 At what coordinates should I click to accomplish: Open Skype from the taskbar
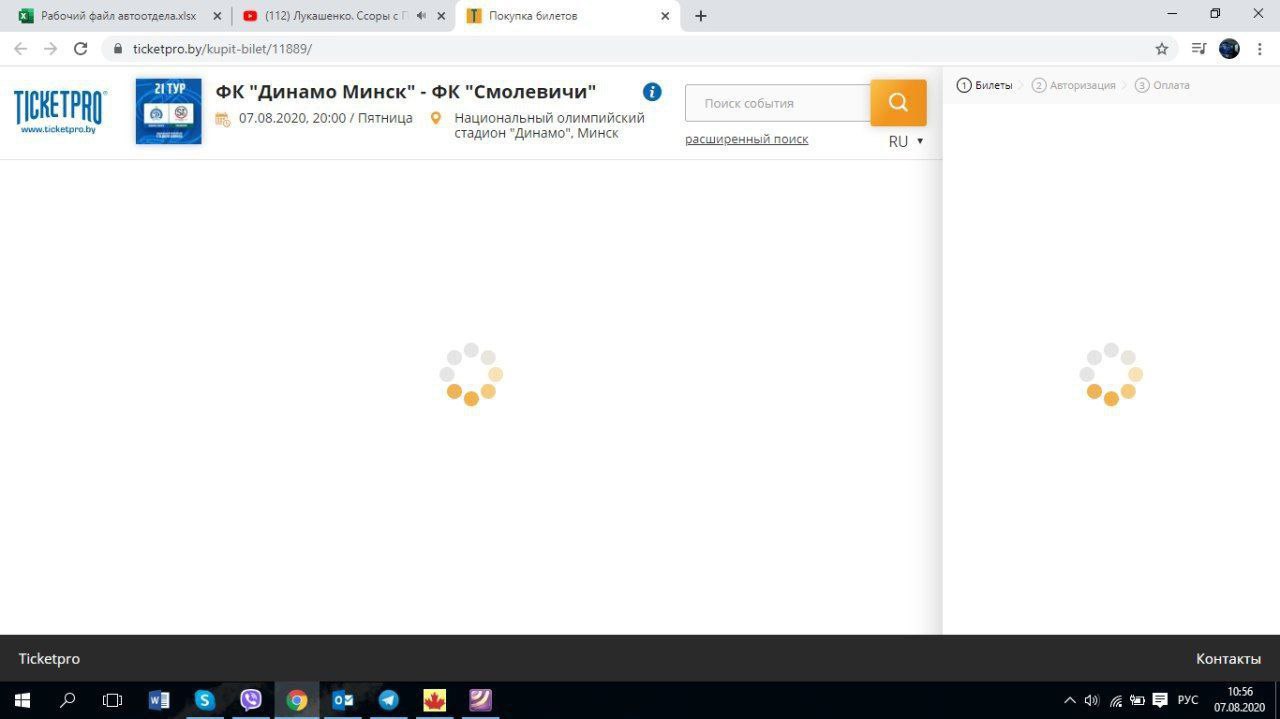(205, 700)
